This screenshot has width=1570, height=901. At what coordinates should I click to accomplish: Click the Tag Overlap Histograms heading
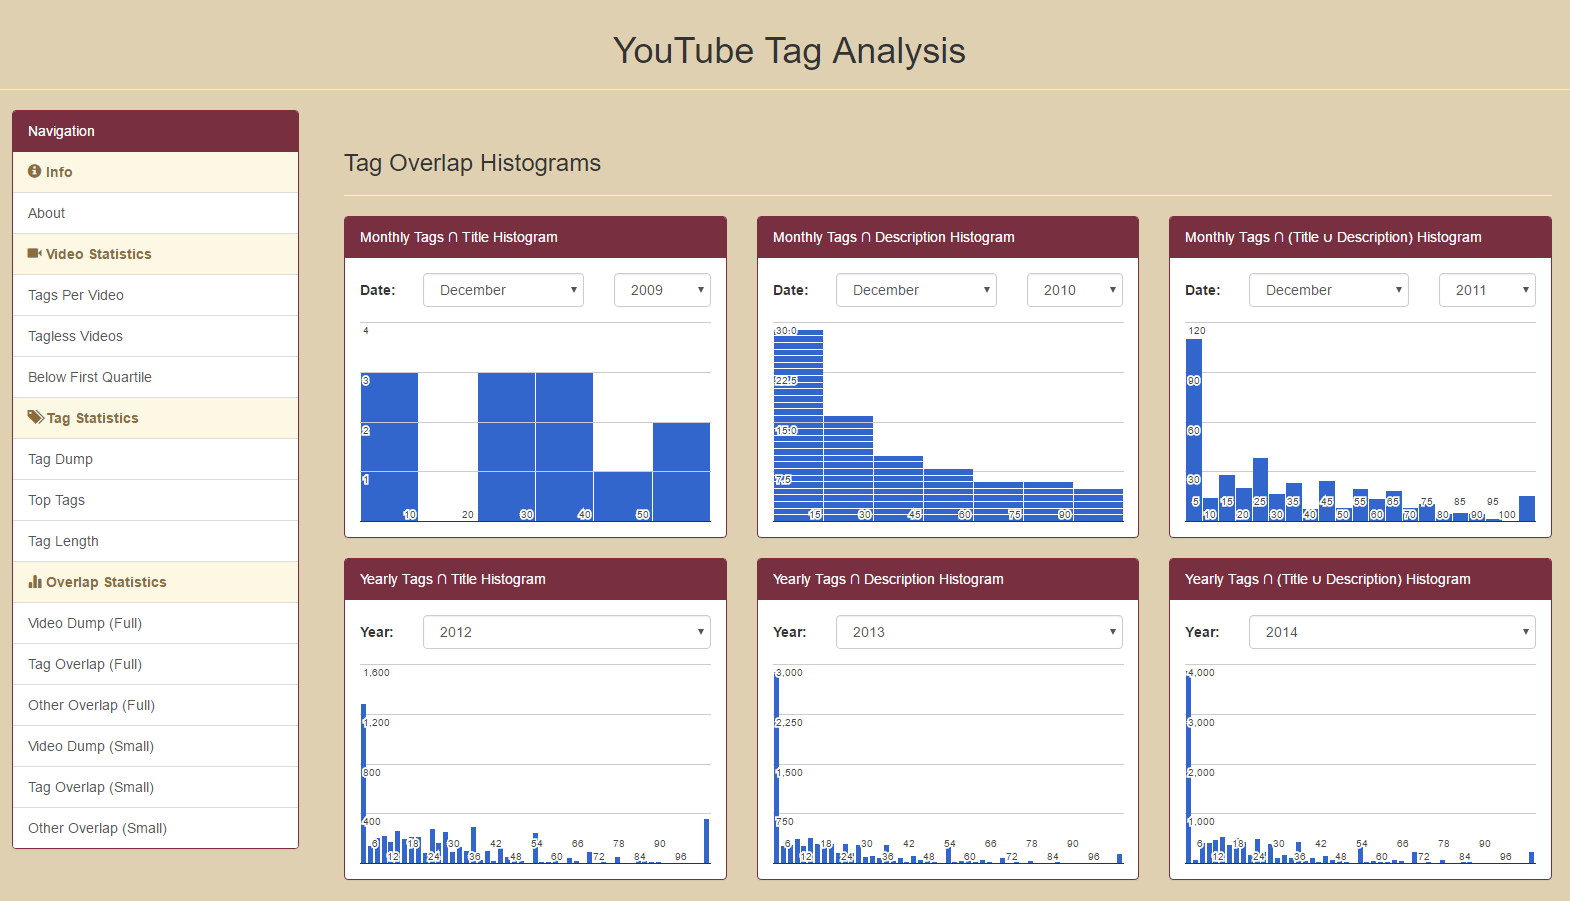pos(472,163)
